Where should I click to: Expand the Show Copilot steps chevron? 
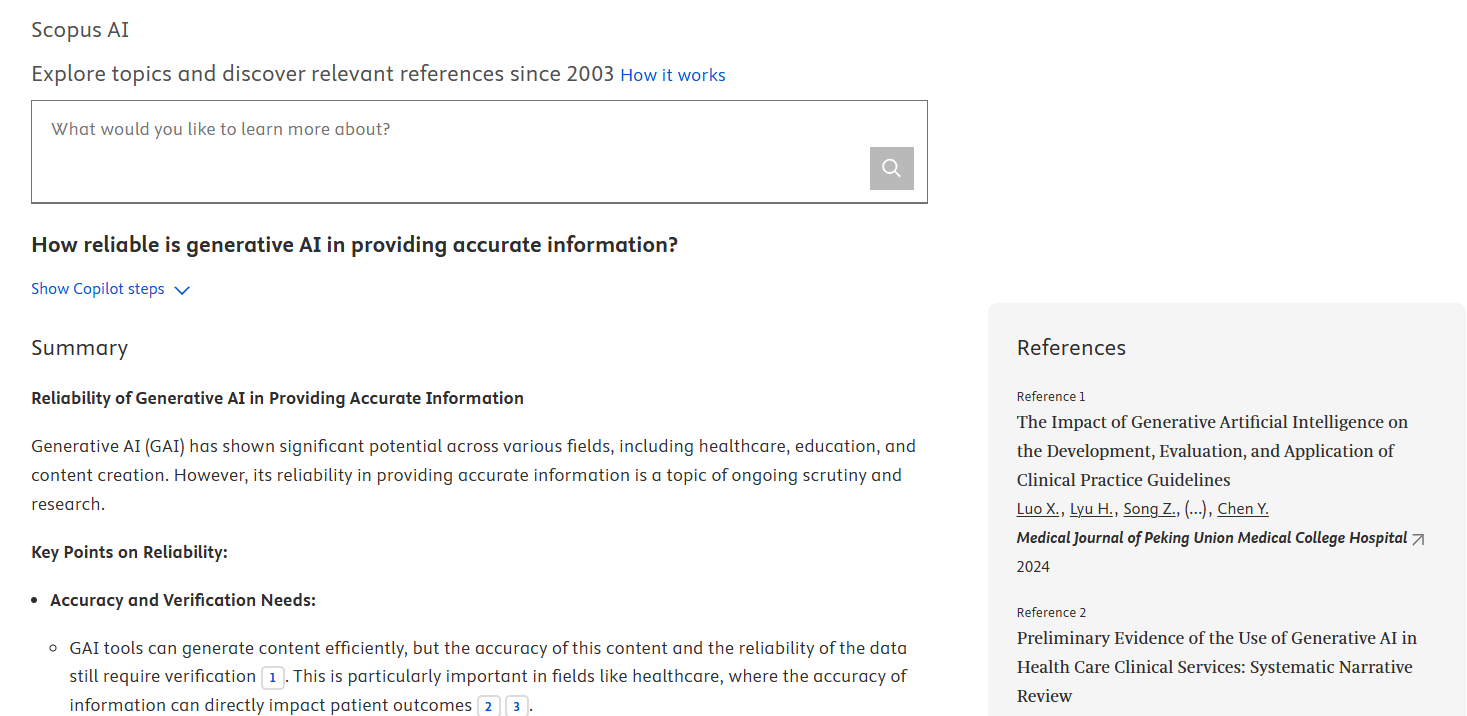[x=182, y=290]
